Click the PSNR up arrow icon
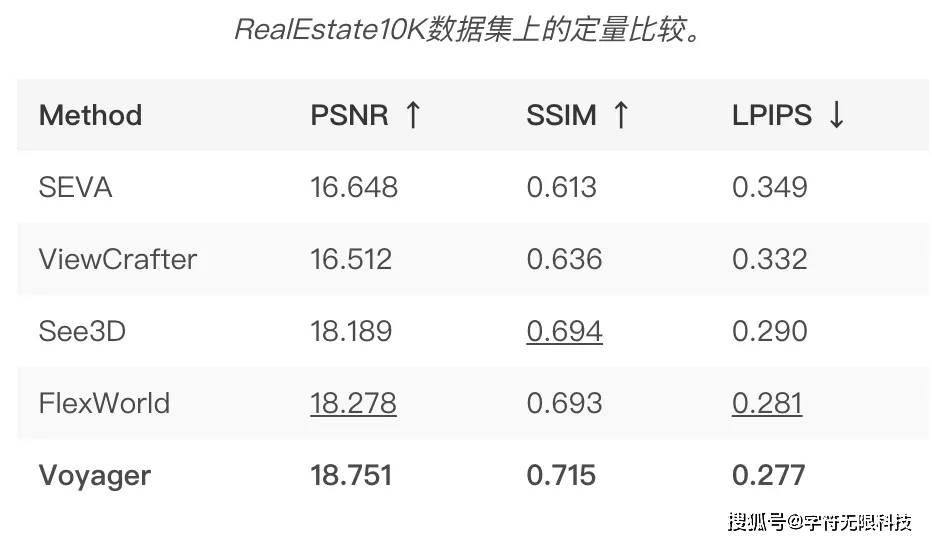The width and height of the screenshot is (932, 542). [x=413, y=115]
